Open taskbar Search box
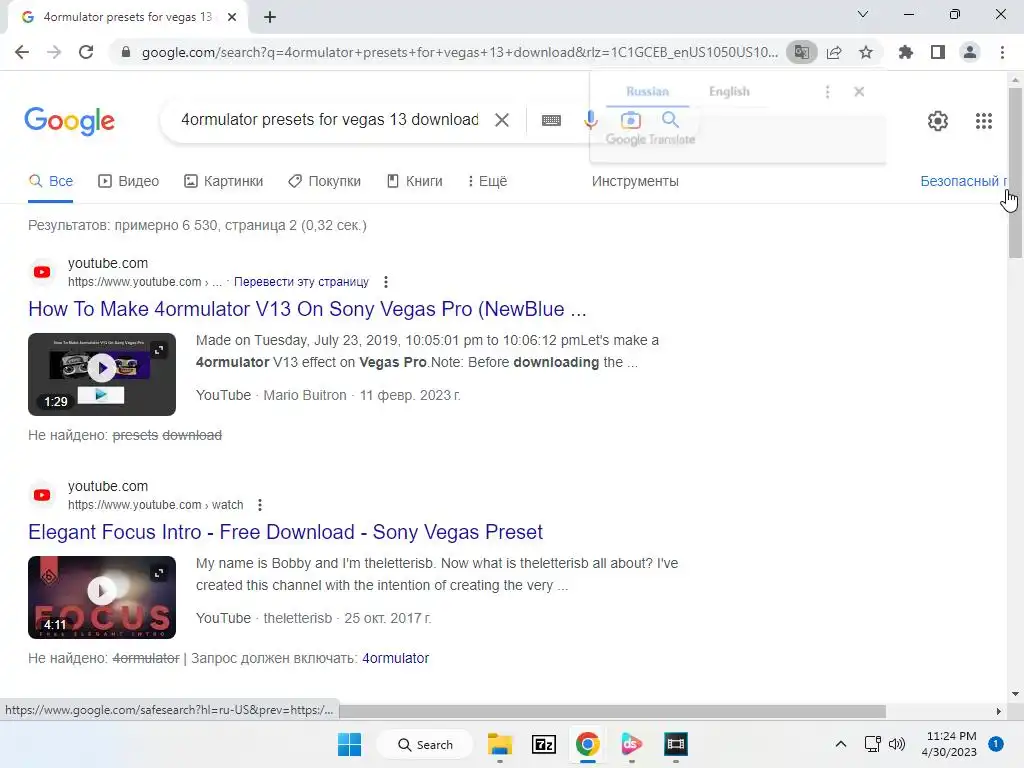 426,744
